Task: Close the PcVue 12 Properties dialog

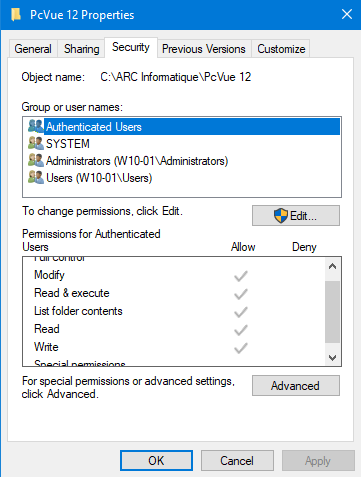Action: 347,14
